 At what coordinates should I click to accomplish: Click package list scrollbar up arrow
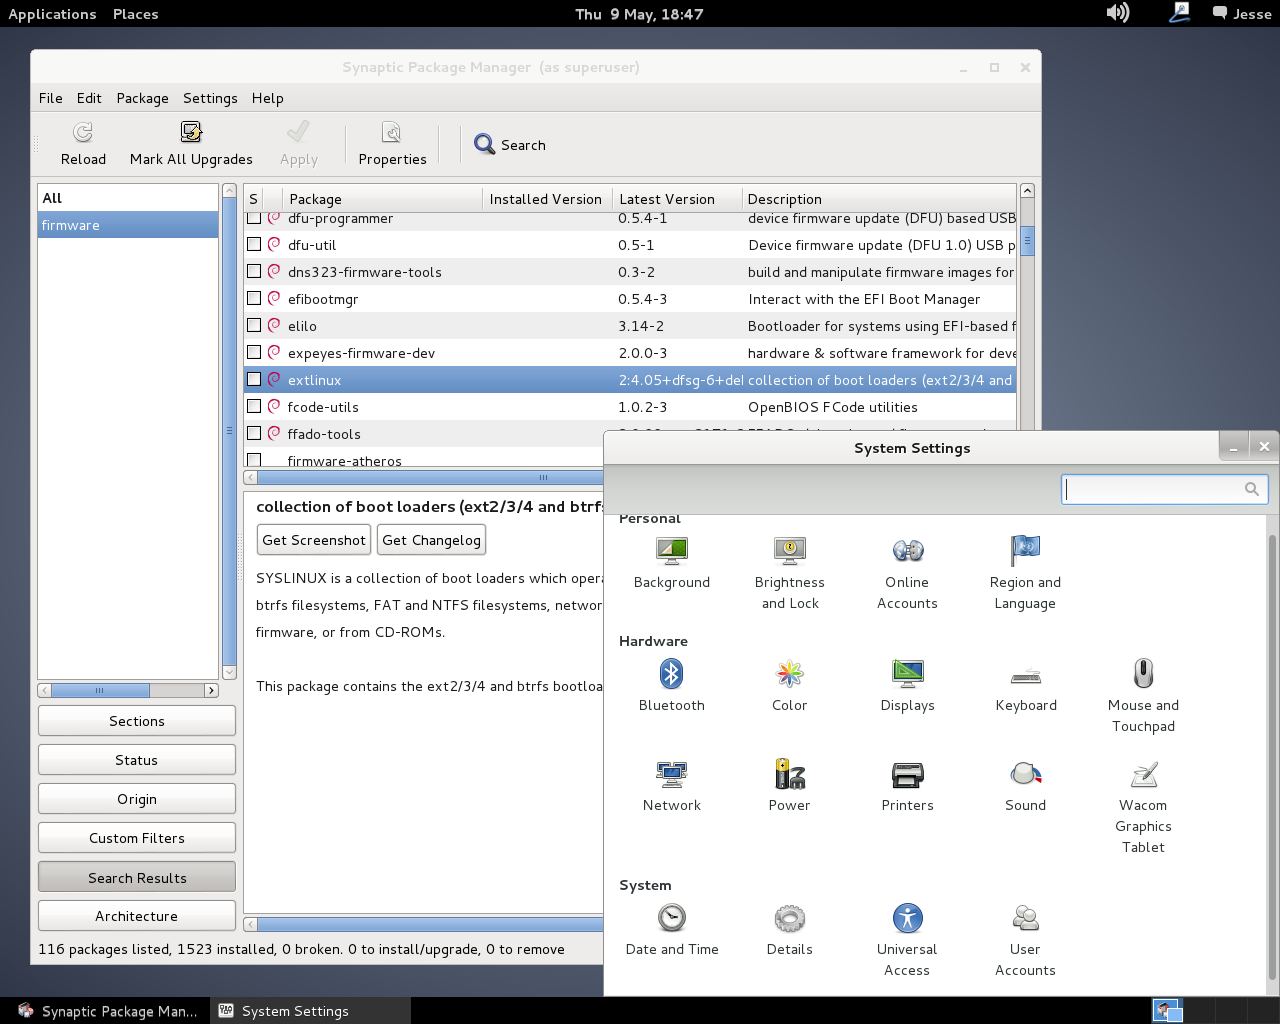coord(1027,191)
